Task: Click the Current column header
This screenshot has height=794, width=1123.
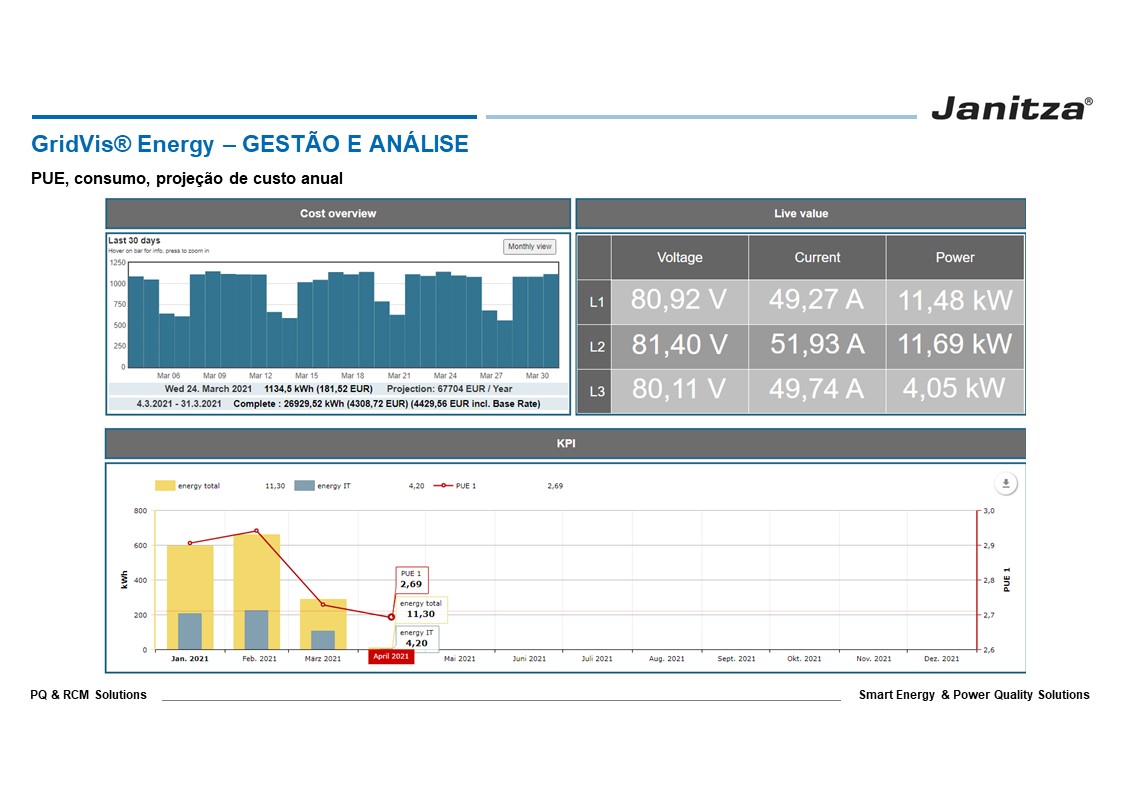Action: click(817, 258)
